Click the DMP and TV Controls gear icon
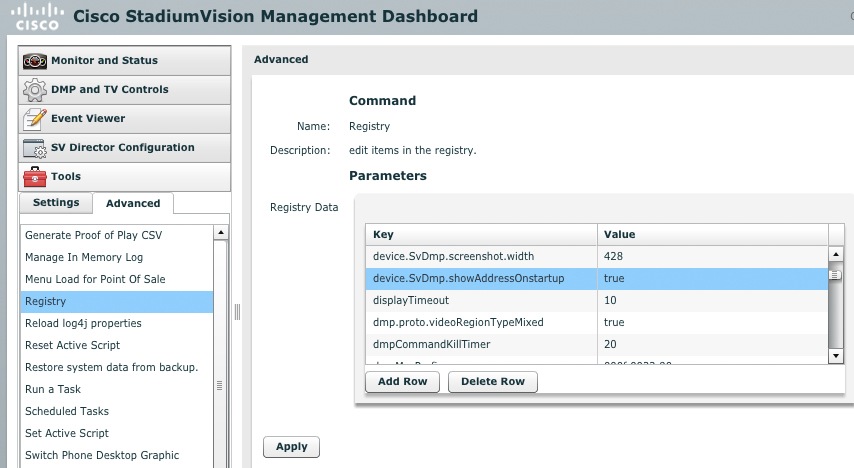Image resolution: width=854 pixels, height=468 pixels. tap(35, 90)
